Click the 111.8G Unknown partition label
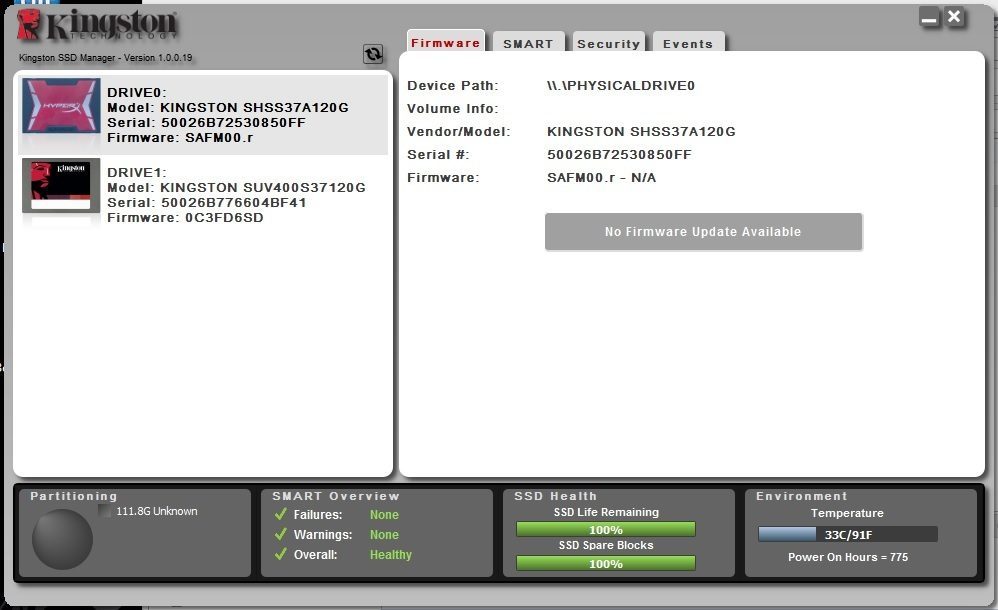This screenshot has width=998, height=610. point(157,511)
